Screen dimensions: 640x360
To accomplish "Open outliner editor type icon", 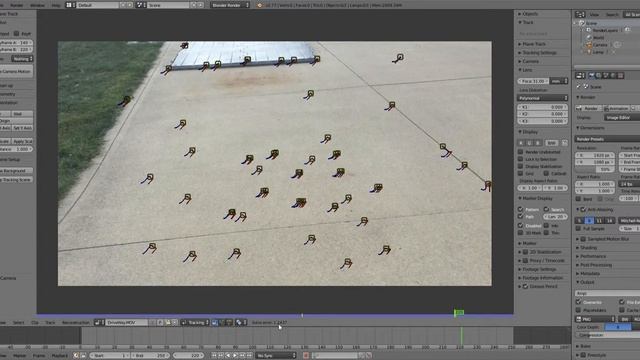I will 580,14.
